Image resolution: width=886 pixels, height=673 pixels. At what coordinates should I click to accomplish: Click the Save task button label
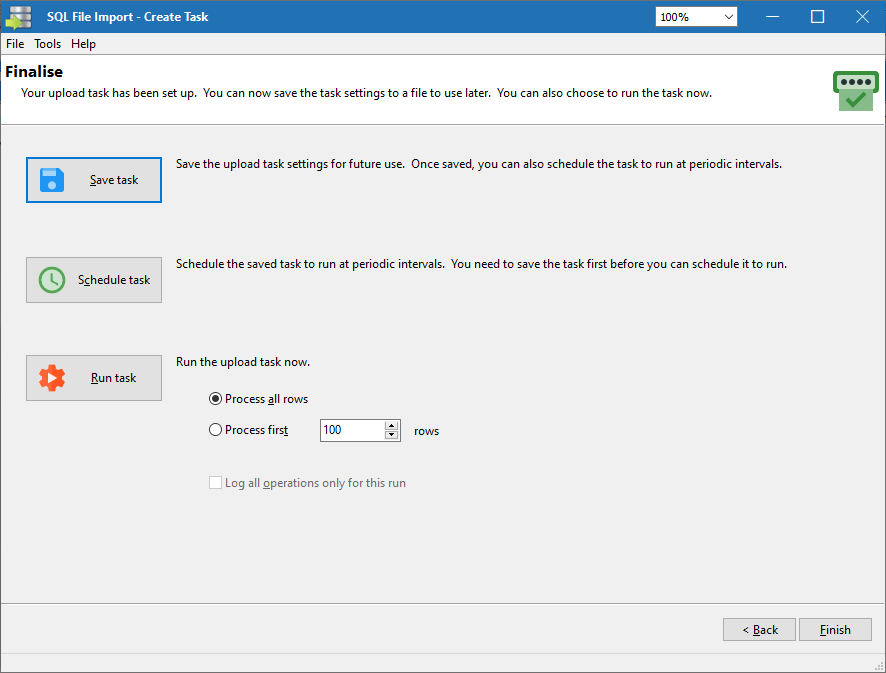[x=114, y=180]
